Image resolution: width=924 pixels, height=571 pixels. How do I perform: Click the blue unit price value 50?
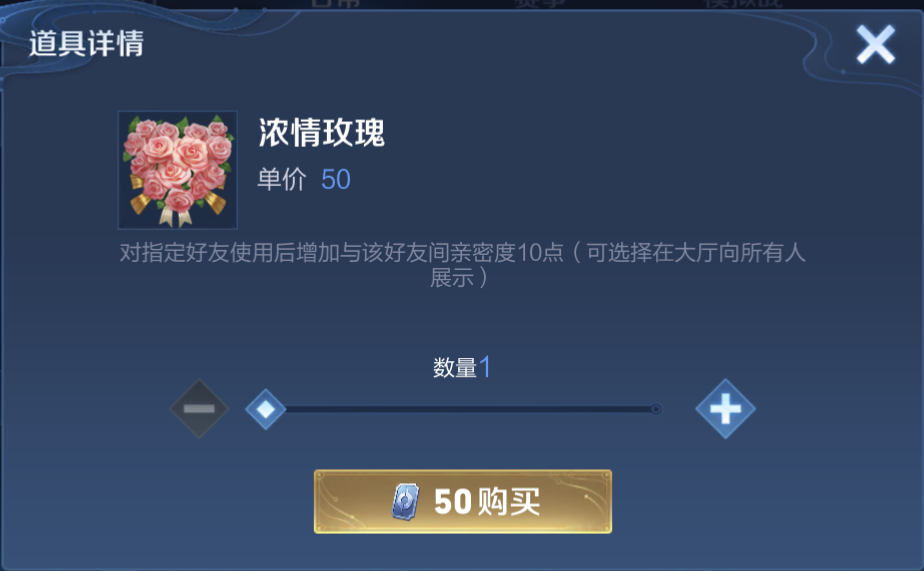336,179
